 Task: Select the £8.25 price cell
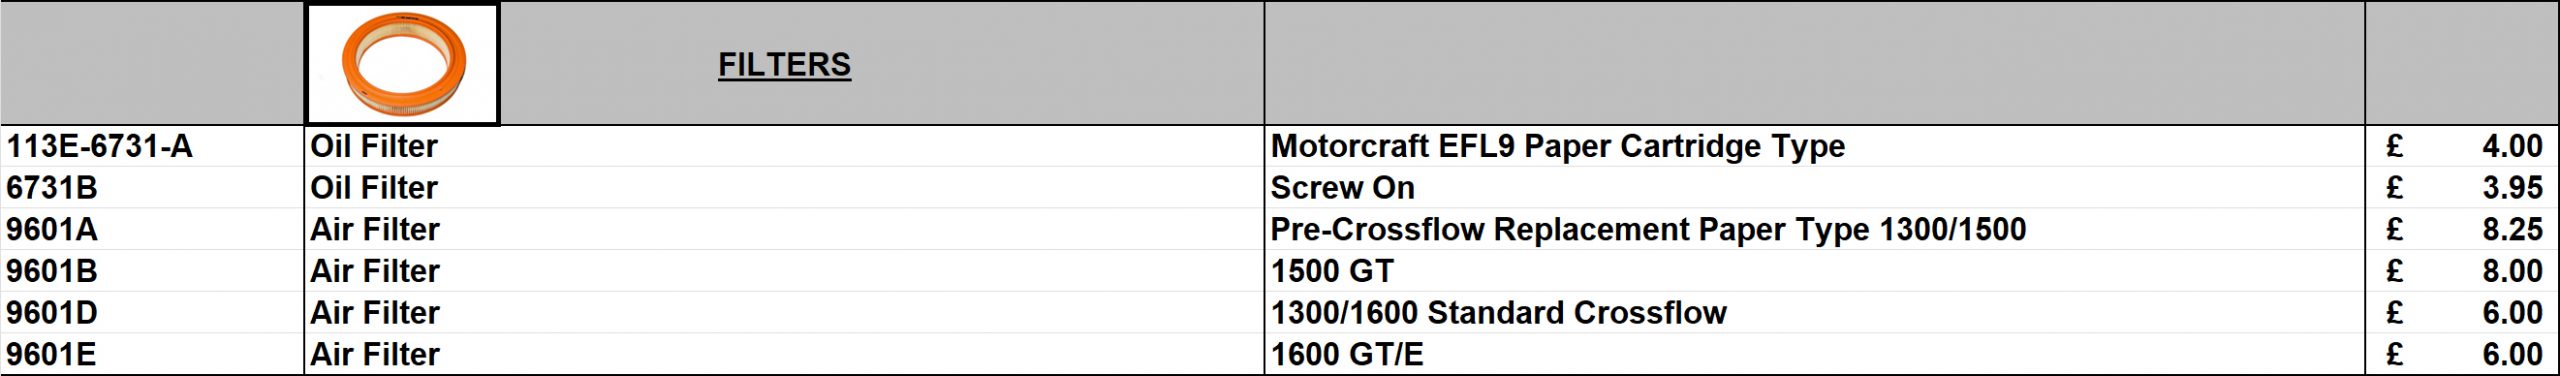tap(2462, 229)
